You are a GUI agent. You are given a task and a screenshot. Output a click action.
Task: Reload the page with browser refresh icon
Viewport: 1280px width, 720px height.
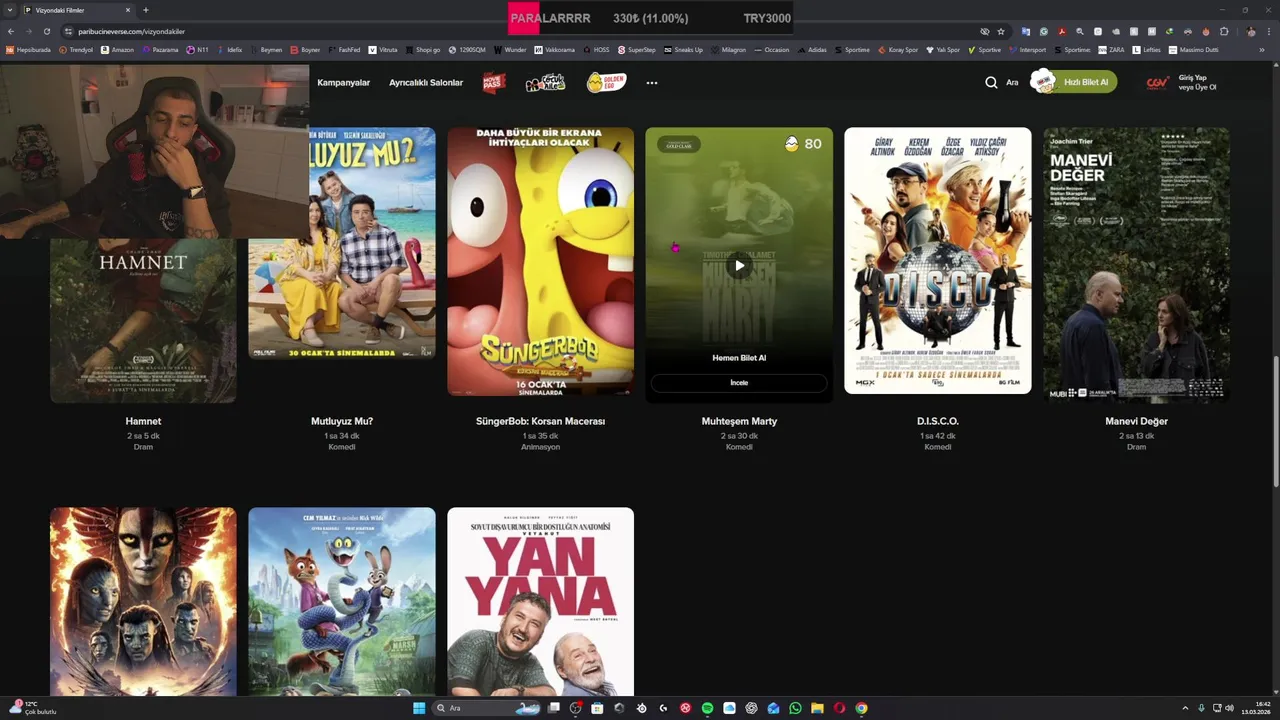click(x=46, y=31)
